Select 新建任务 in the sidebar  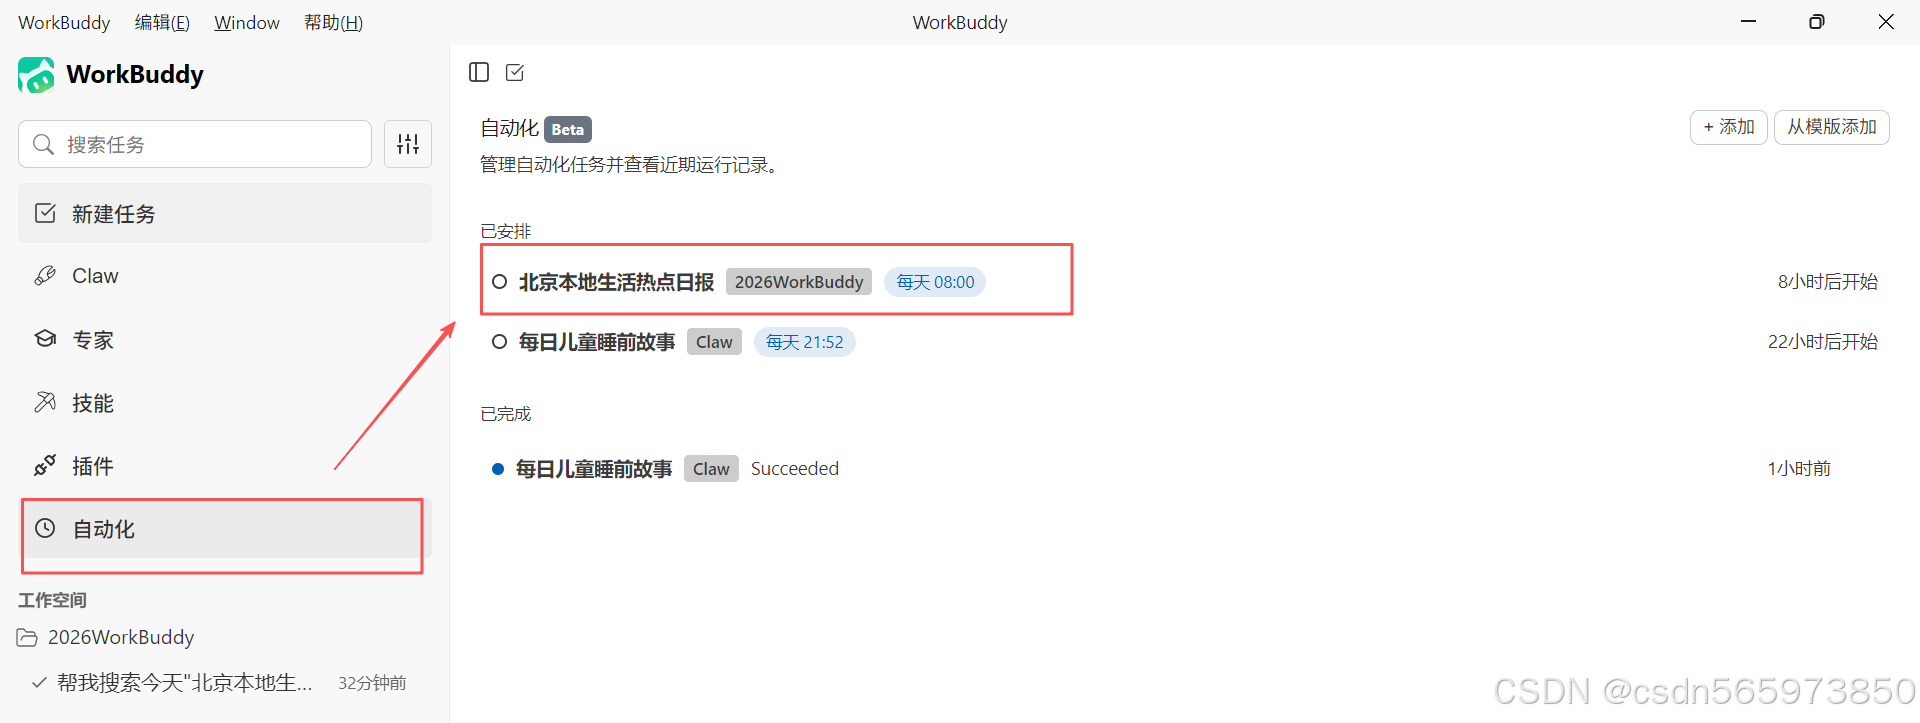[x=225, y=213]
